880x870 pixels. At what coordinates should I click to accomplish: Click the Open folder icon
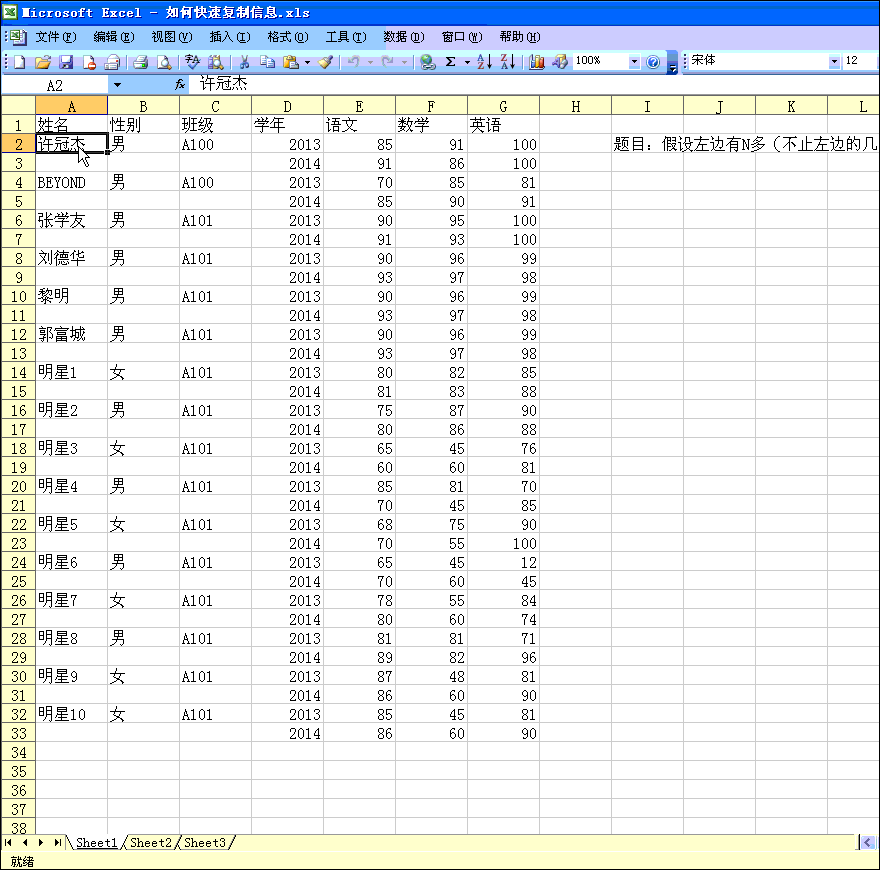pos(42,62)
